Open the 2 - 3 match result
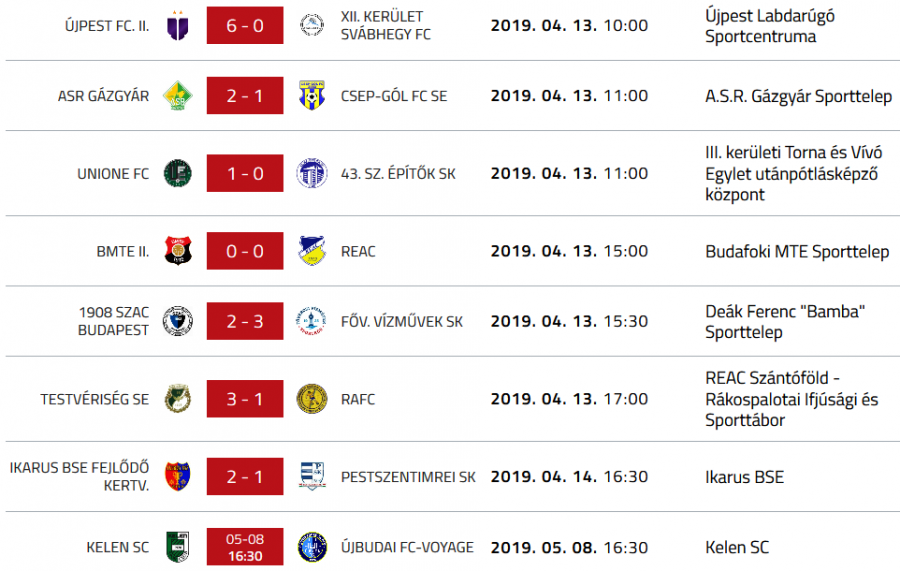The height and width of the screenshot is (571, 900). click(x=245, y=321)
